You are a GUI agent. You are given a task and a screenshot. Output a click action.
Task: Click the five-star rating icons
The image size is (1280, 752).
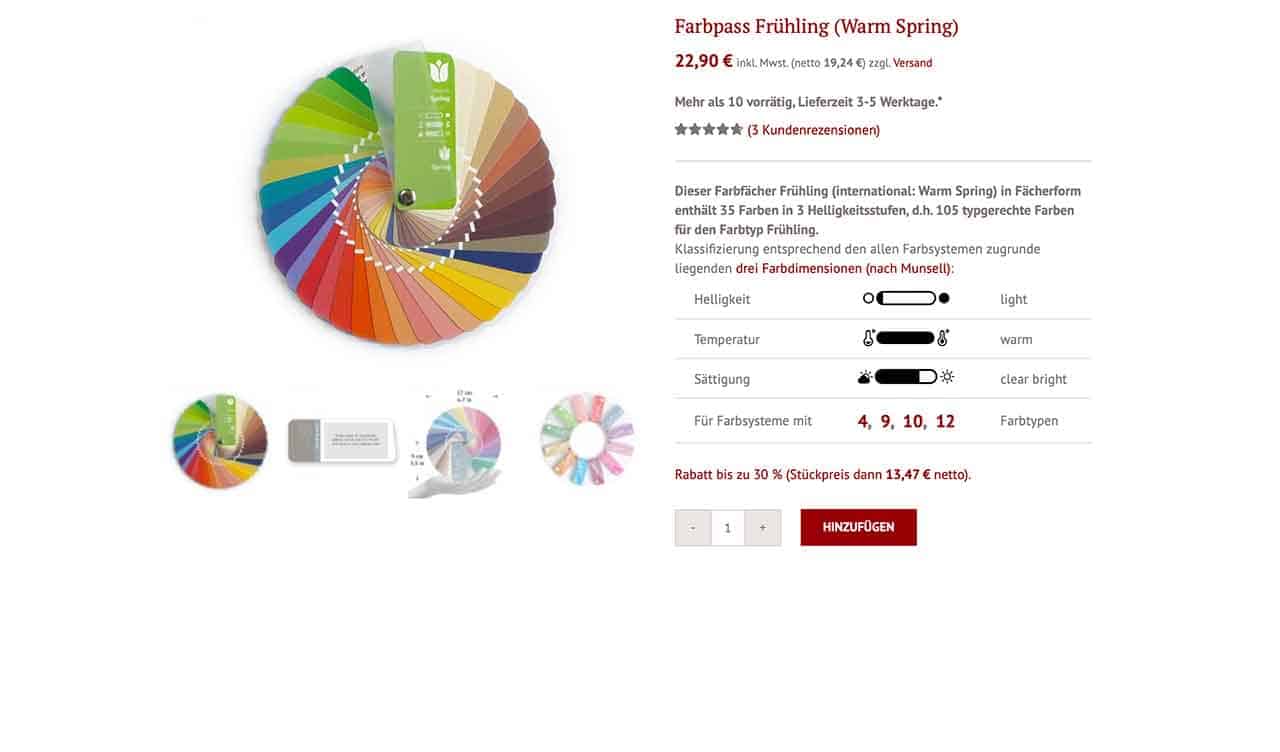(x=709, y=130)
